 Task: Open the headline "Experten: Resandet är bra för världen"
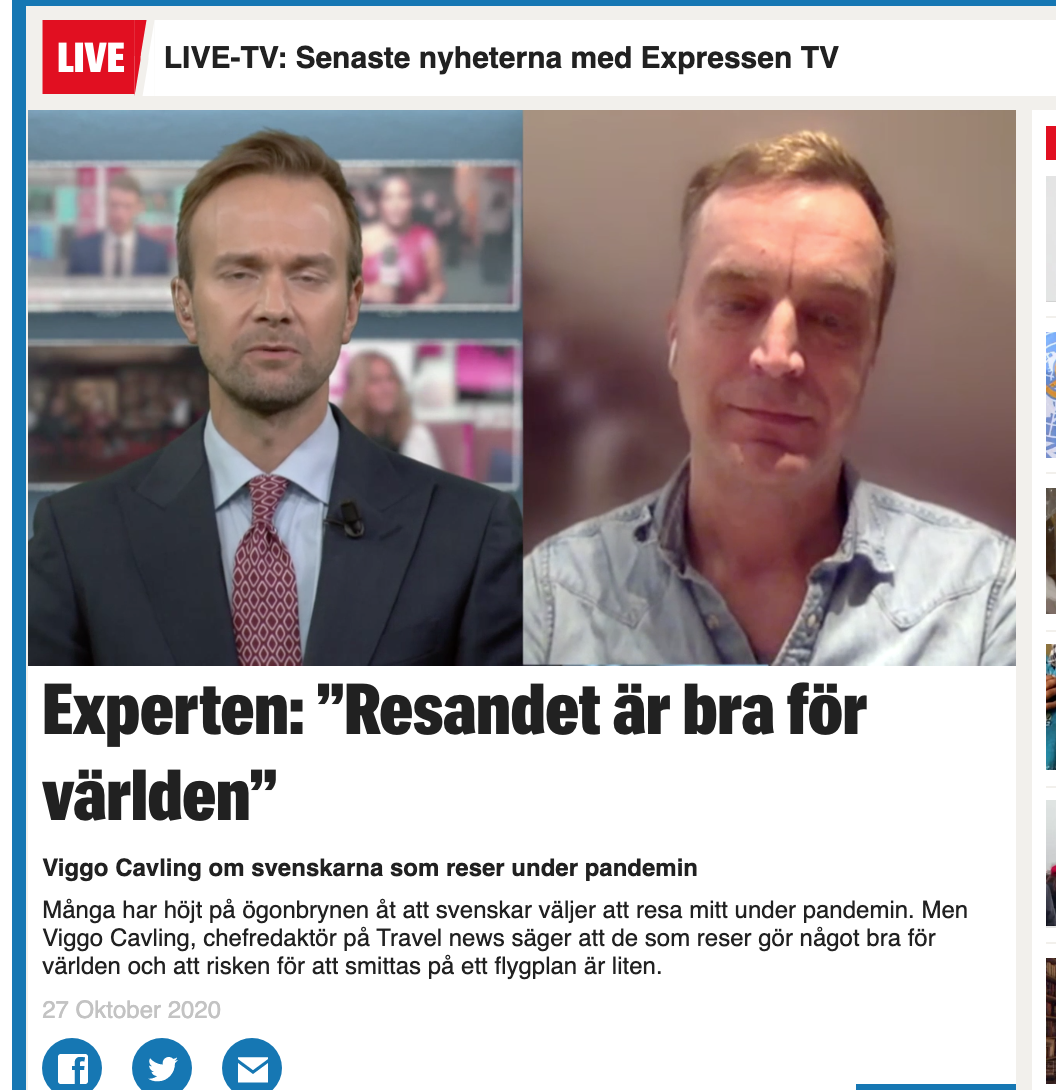click(x=454, y=753)
